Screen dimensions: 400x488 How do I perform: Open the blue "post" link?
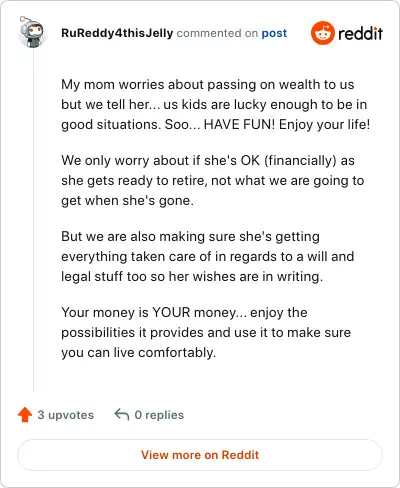274,33
